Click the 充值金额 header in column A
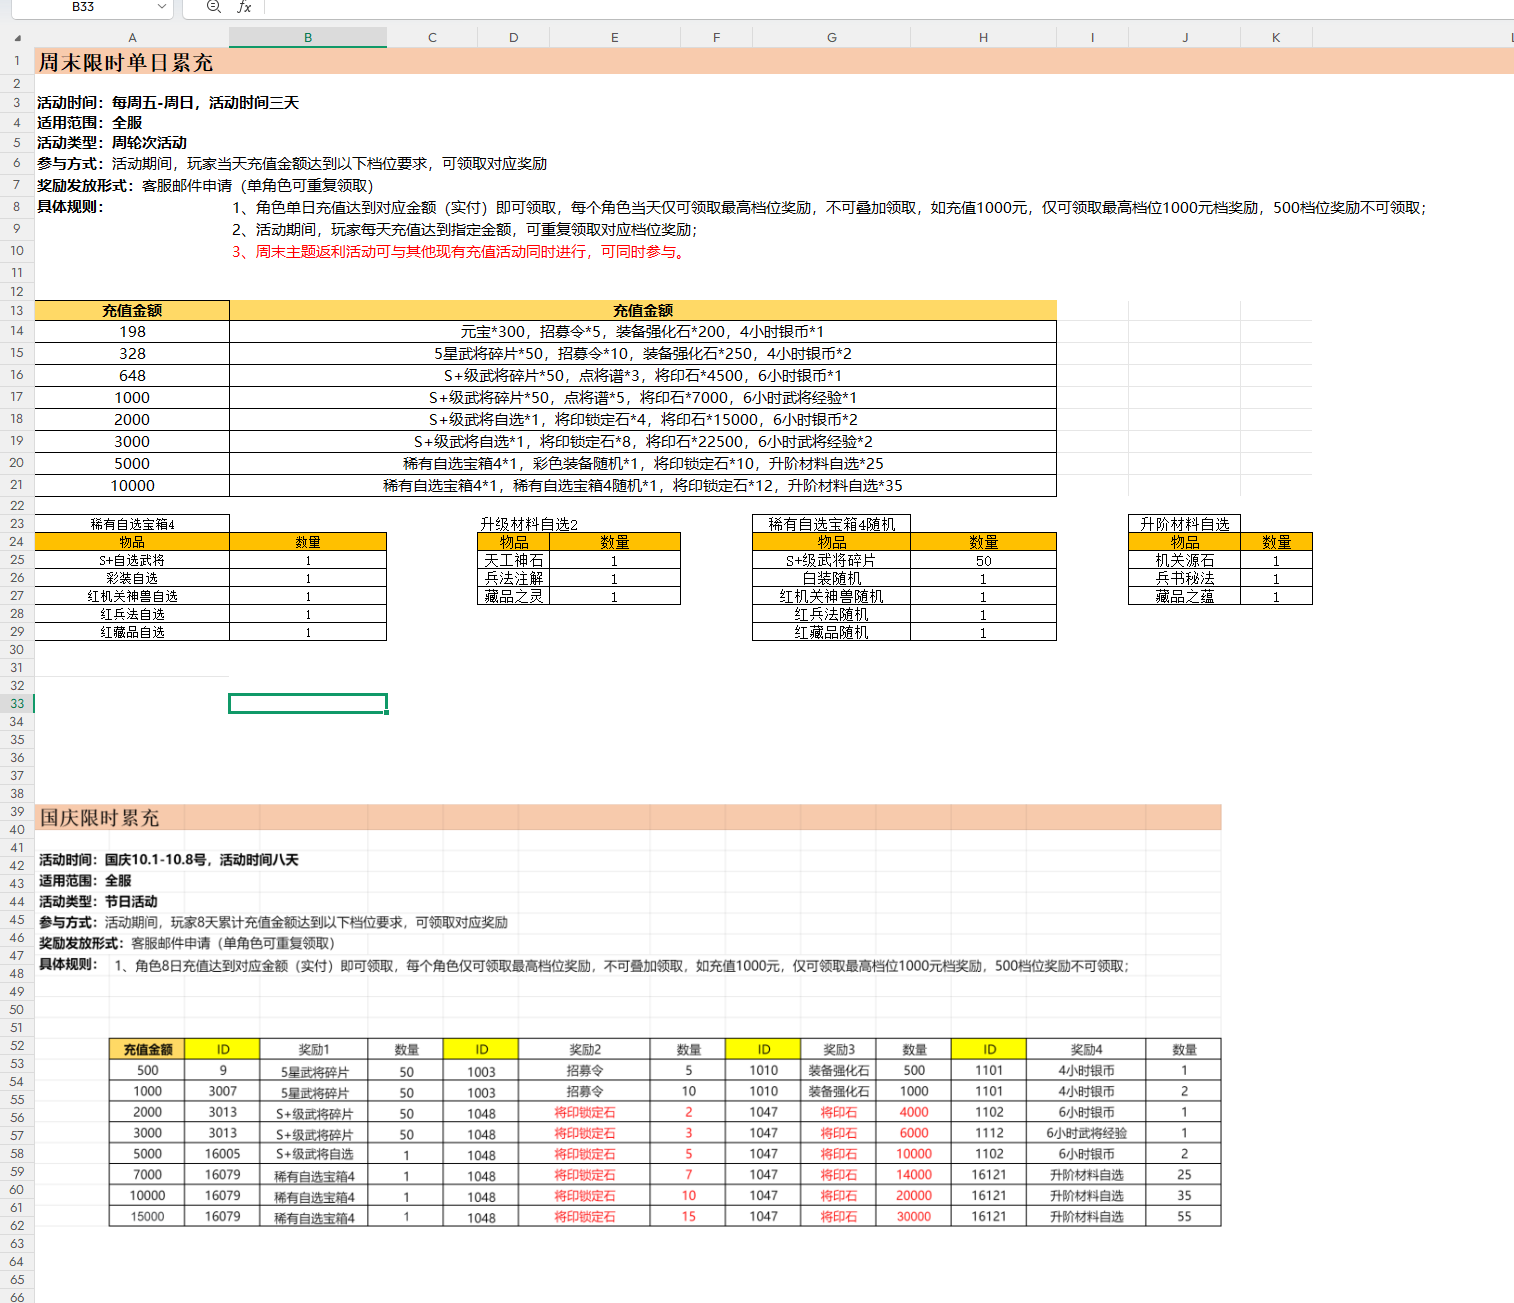The height and width of the screenshot is (1303, 1514). [132, 311]
